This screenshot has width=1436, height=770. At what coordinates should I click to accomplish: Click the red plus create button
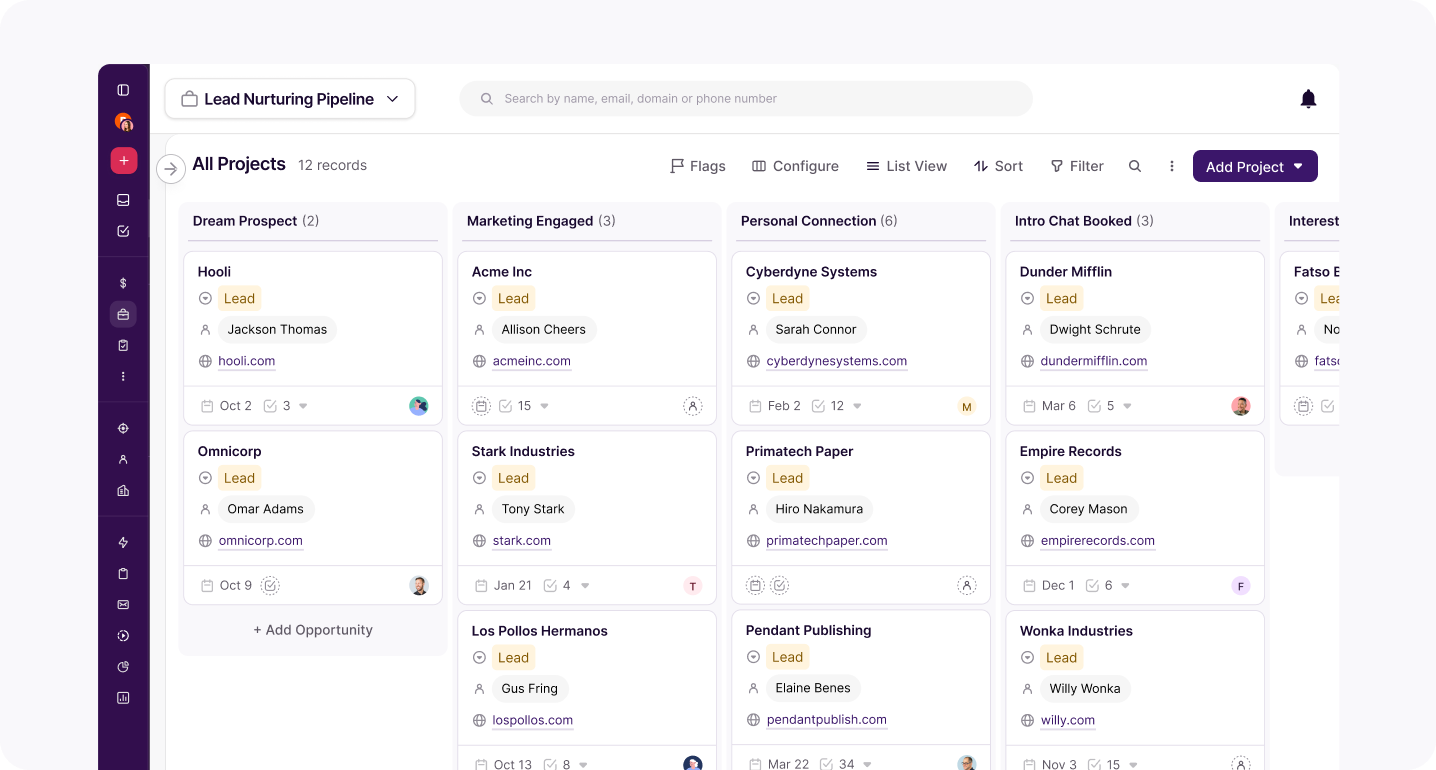click(x=123, y=160)
